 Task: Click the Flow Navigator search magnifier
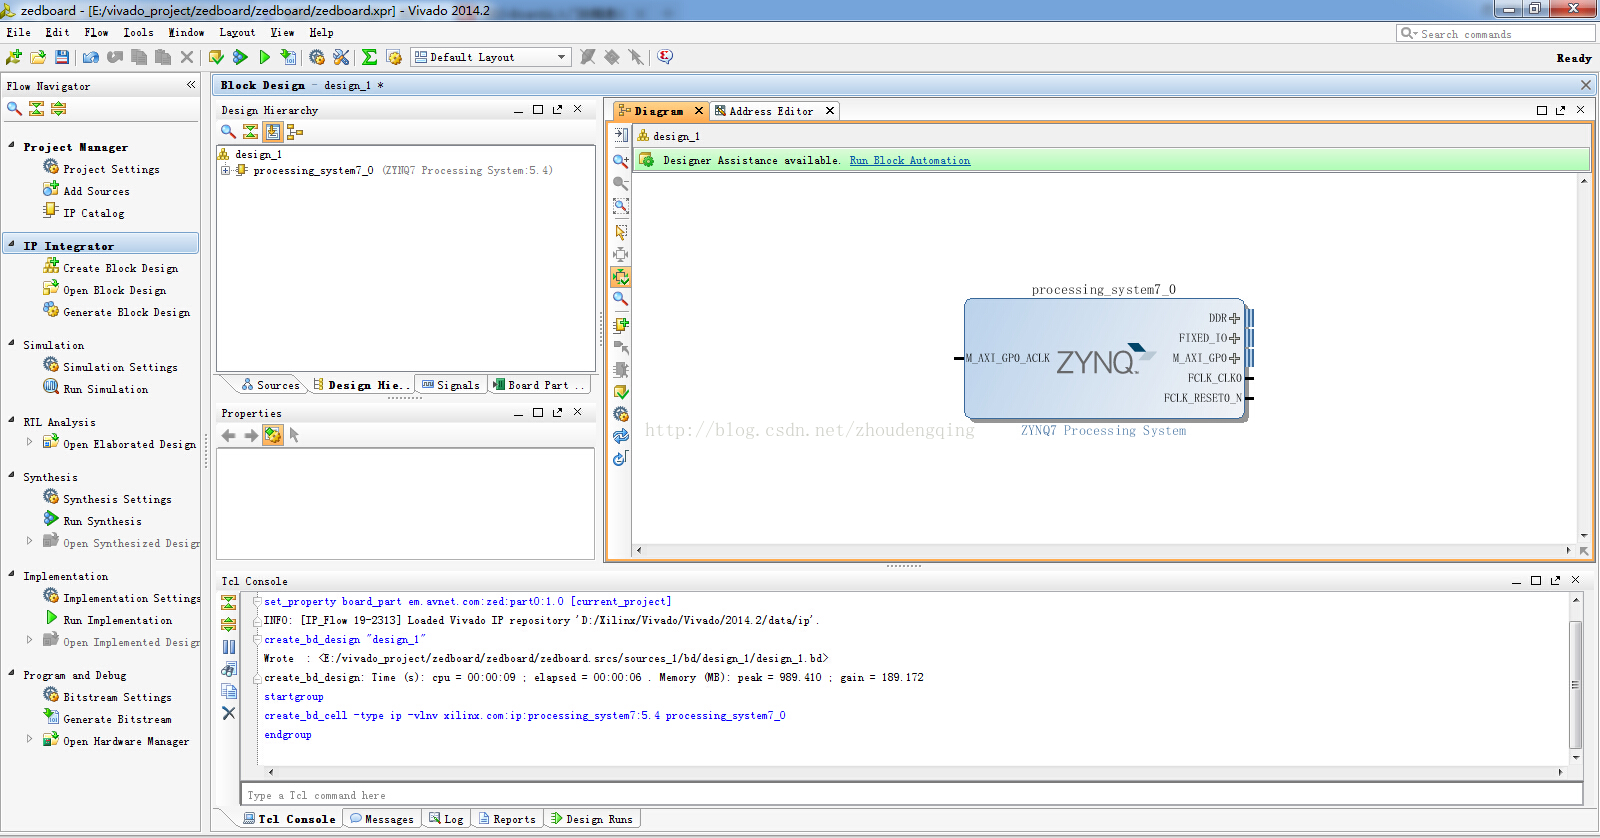coord(14,108)
